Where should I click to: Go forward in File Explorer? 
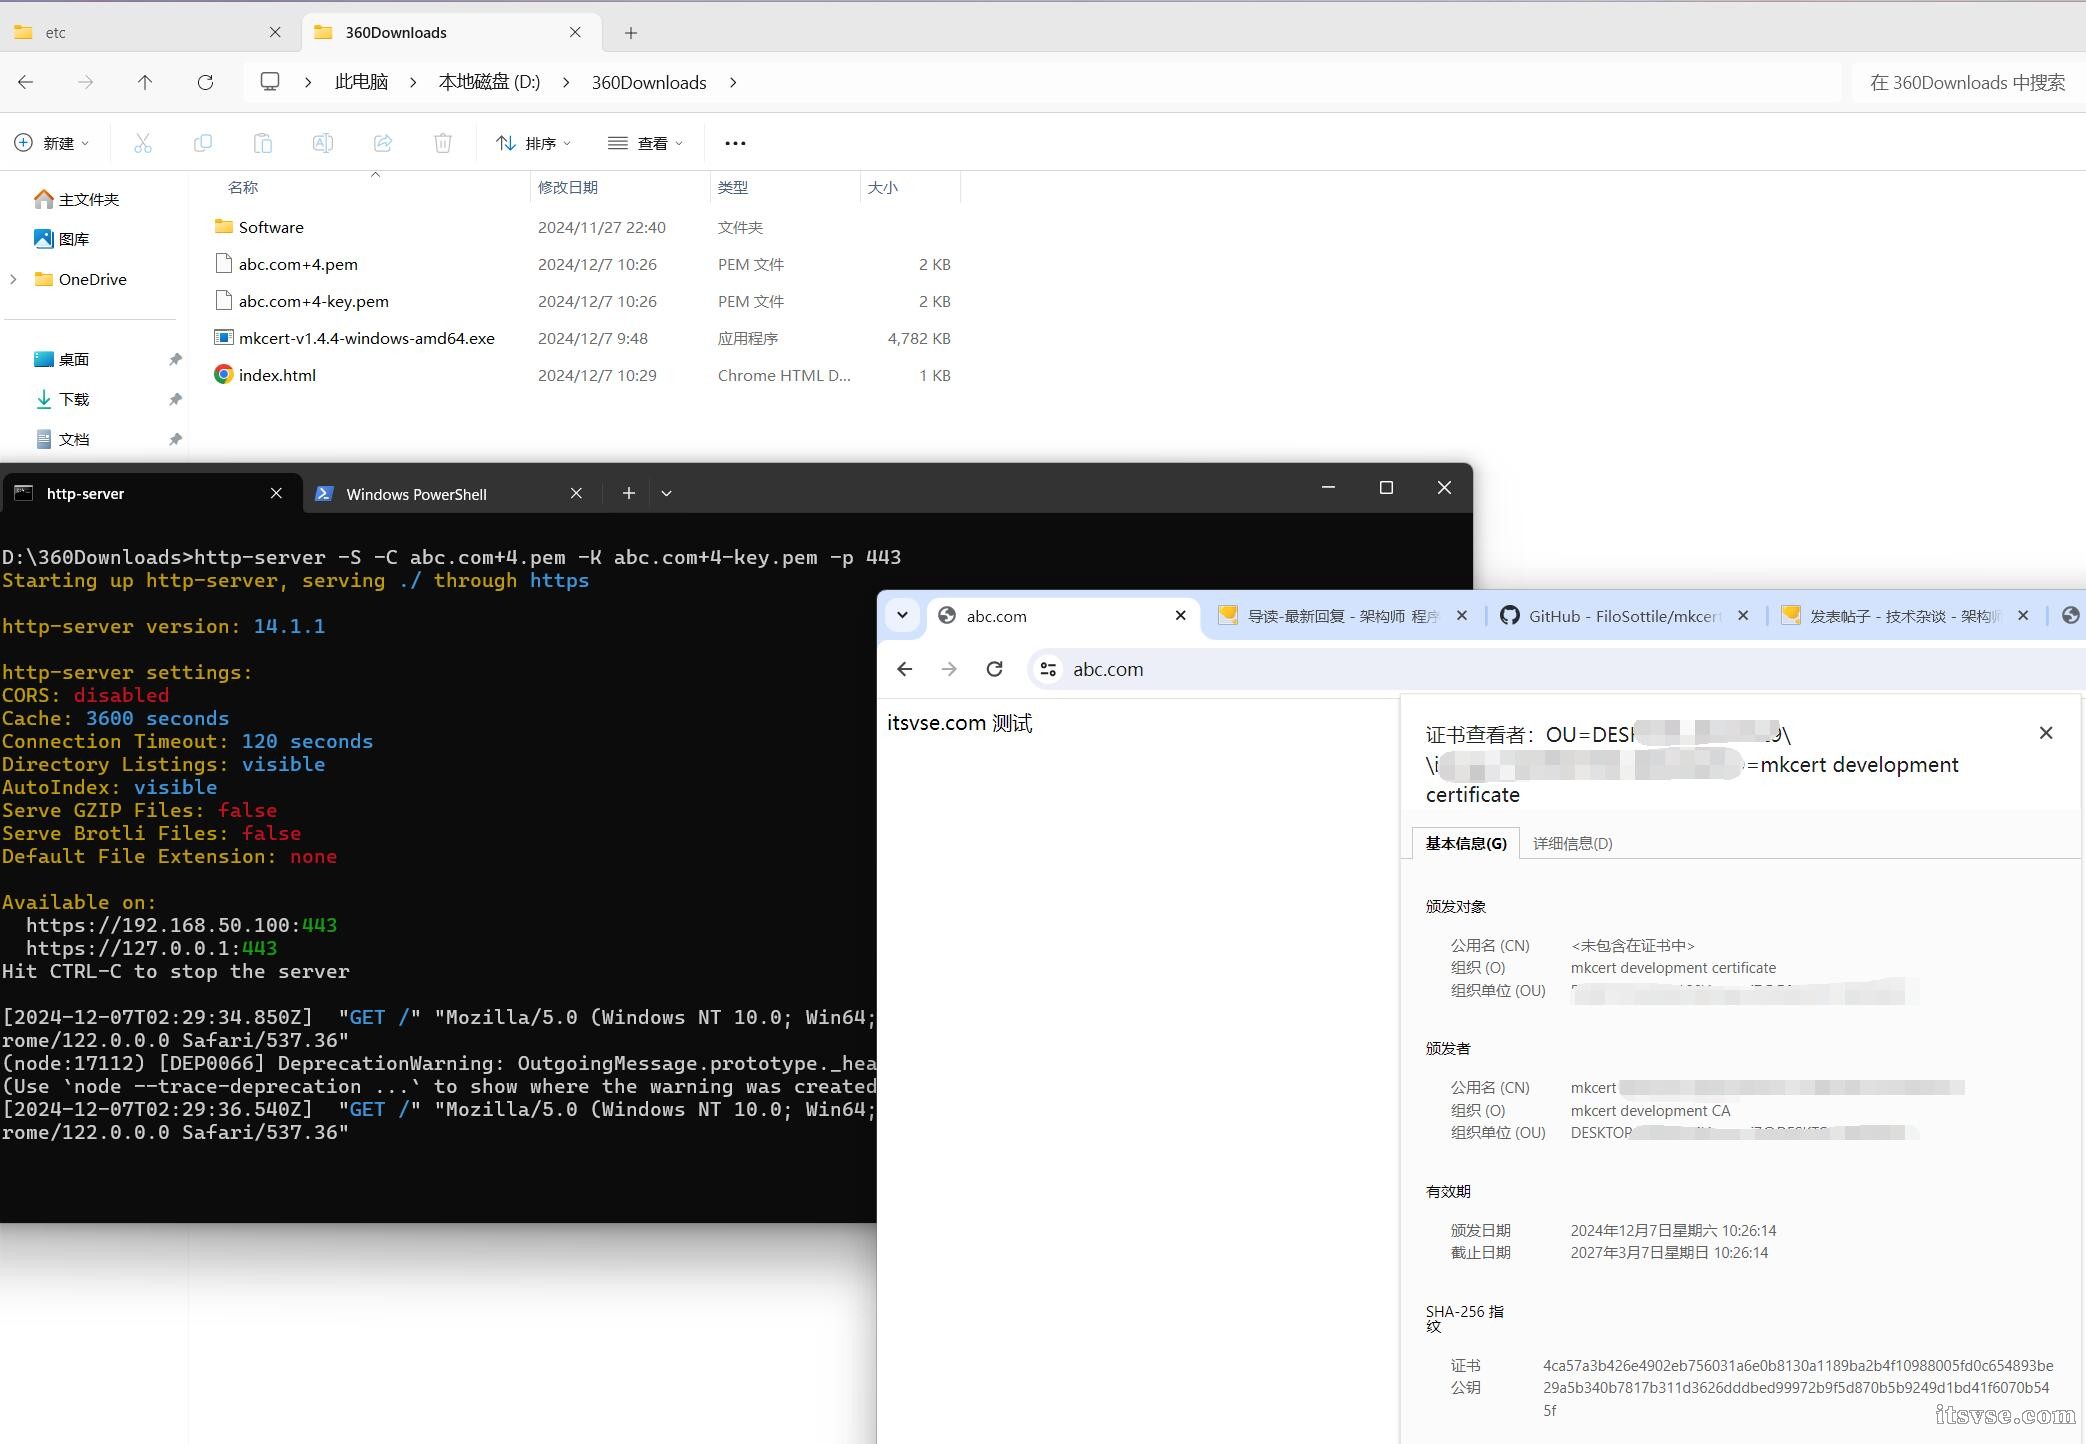86,82
